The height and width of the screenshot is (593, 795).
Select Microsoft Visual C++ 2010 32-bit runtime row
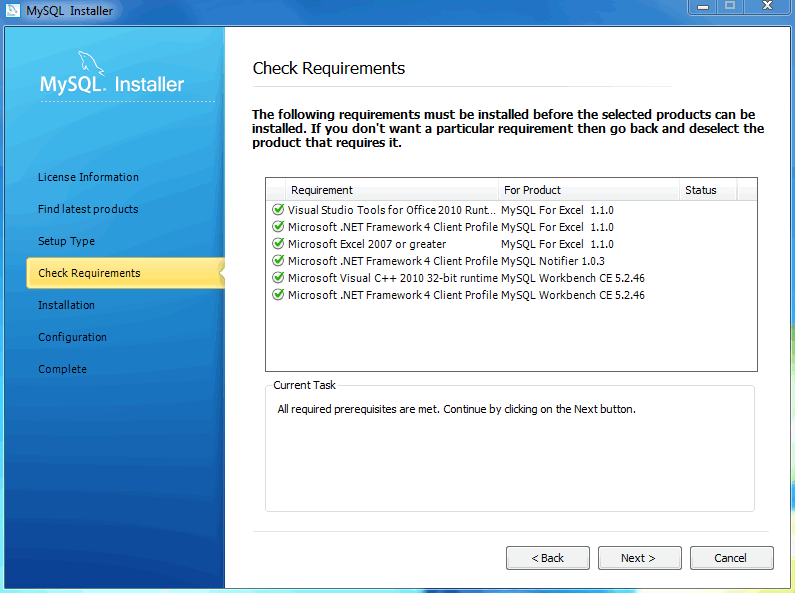pos(511,278)
